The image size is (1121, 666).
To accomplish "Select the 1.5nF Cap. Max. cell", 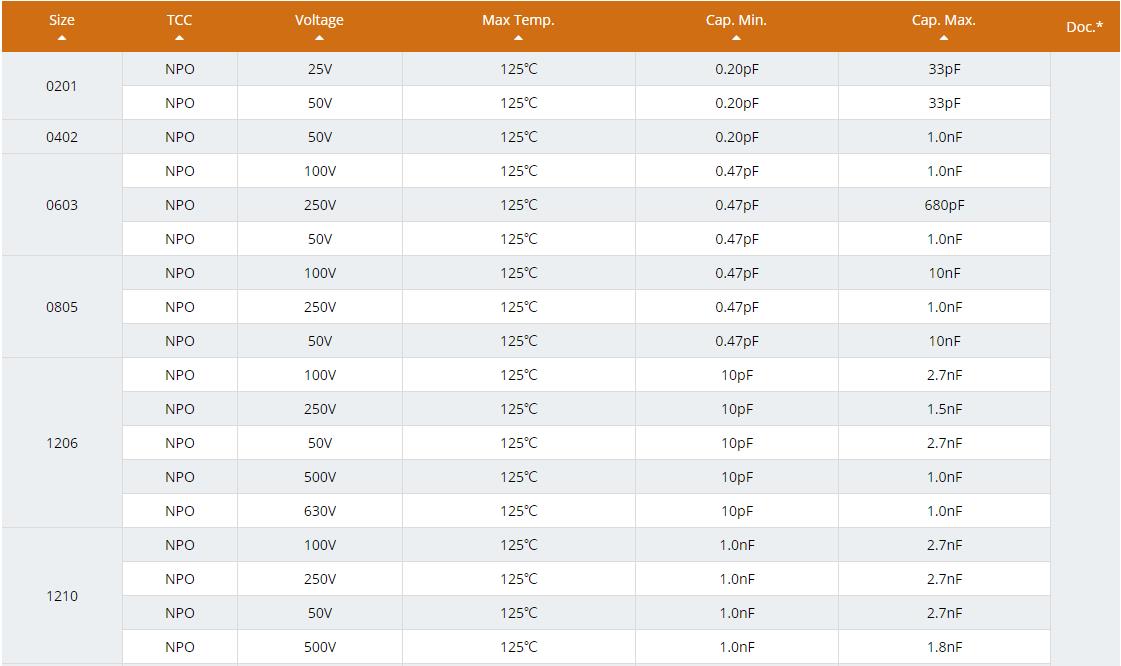I will tap(944, 409).
